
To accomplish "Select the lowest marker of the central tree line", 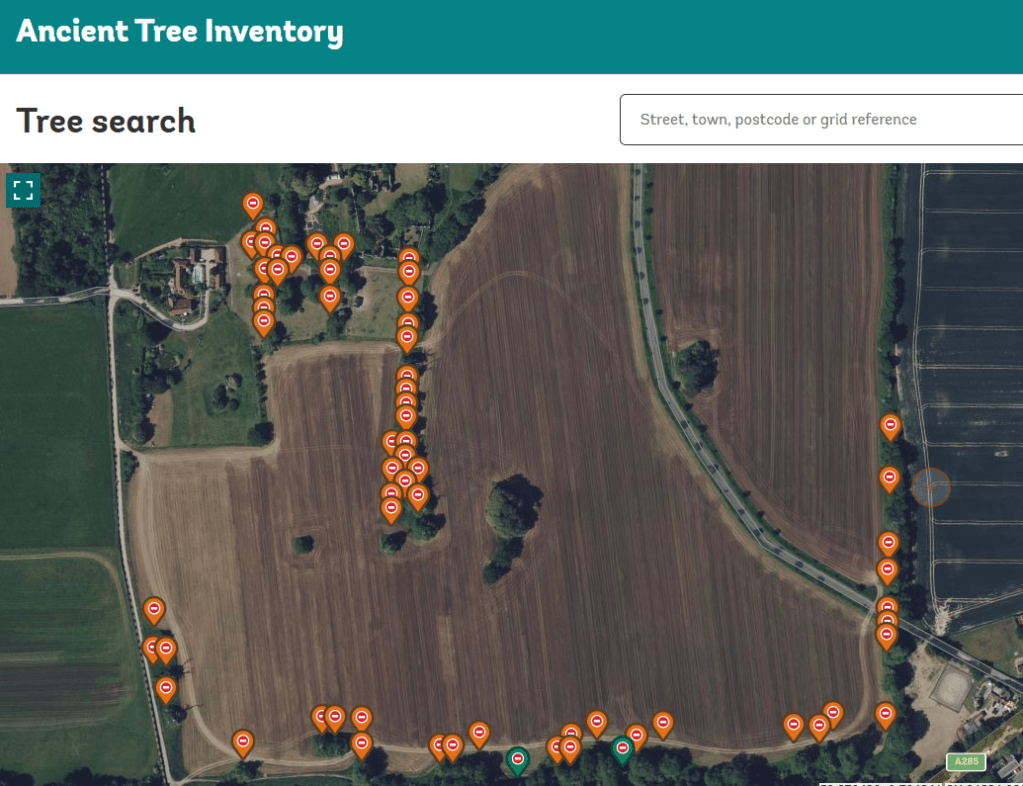I will click(391, 509).
